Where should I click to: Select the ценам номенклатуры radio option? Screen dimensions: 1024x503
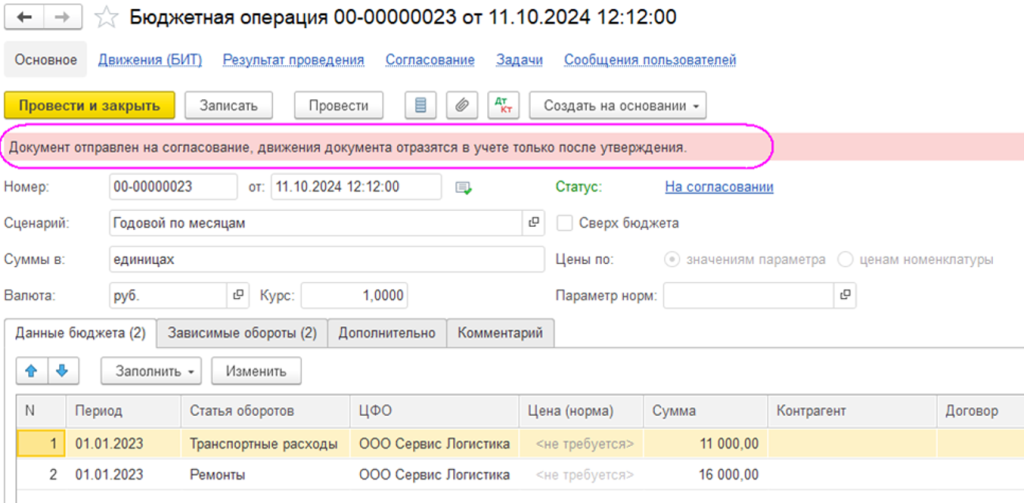pos(845,259)
